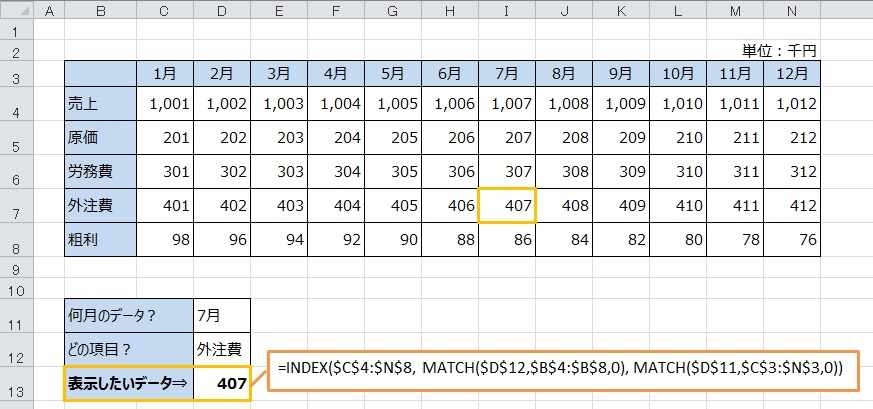The image size is (873, 409).
Task: Click the sales value 1,012 for December
Action: (x=792, y=104)
